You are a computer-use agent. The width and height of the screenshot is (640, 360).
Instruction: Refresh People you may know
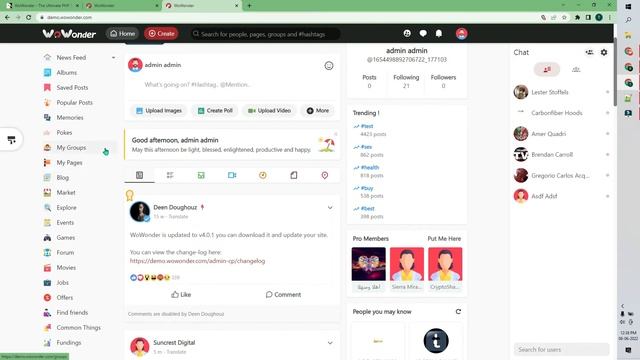click(458, 312)
